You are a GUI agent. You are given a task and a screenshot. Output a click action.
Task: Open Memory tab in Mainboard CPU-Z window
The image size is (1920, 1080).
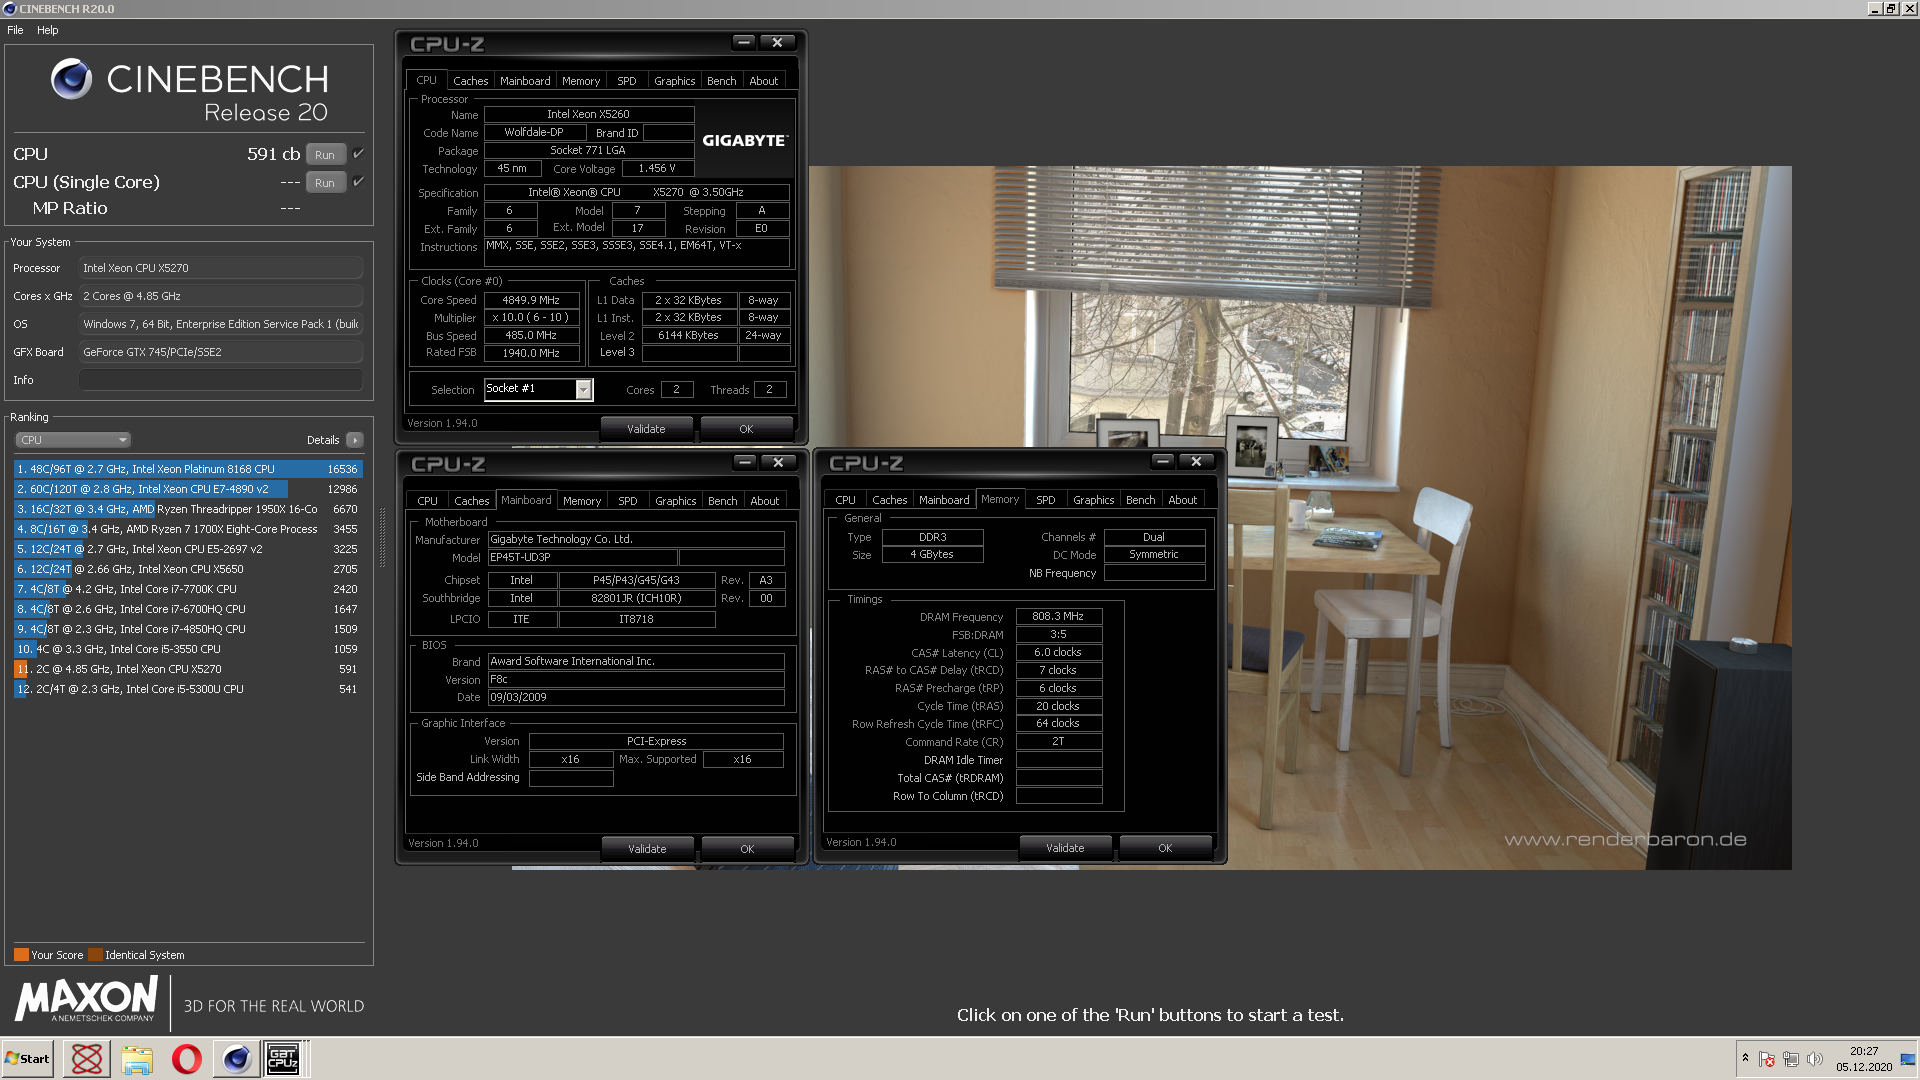coord(582,501)
